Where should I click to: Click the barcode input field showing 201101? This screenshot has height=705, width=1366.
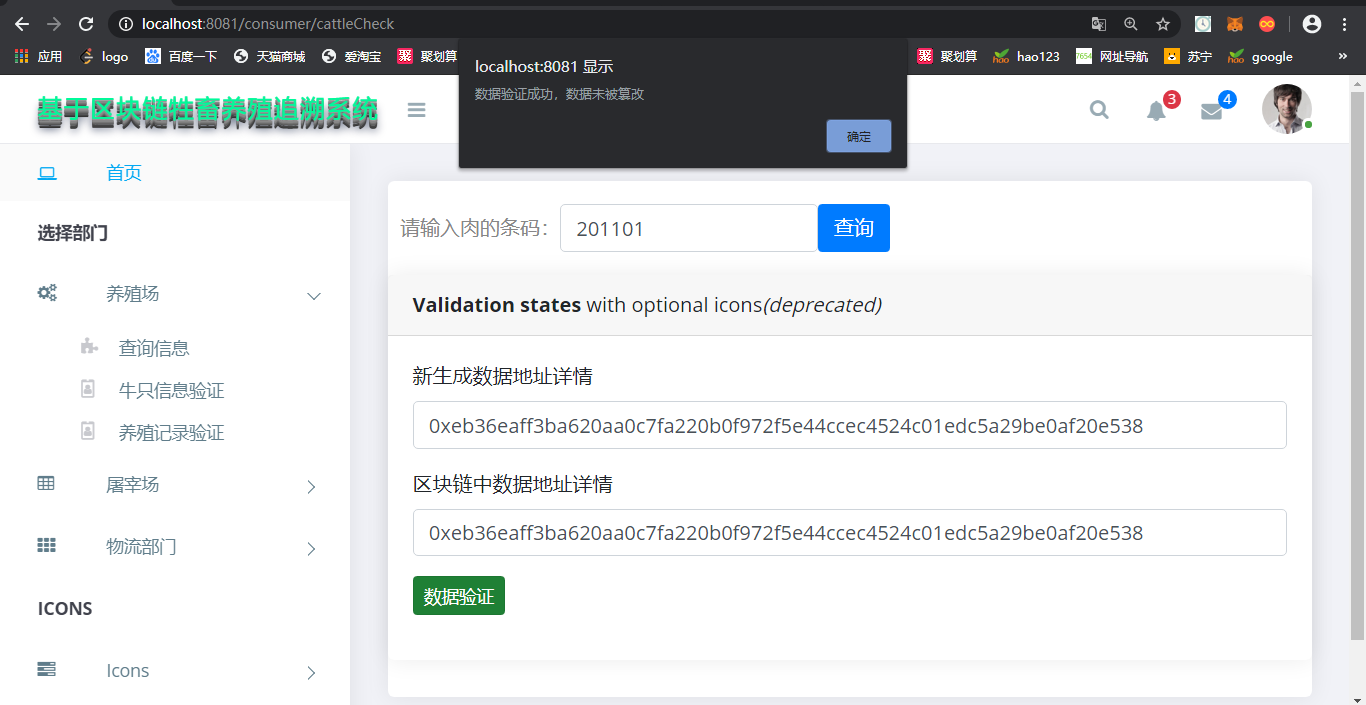point(688,228)
